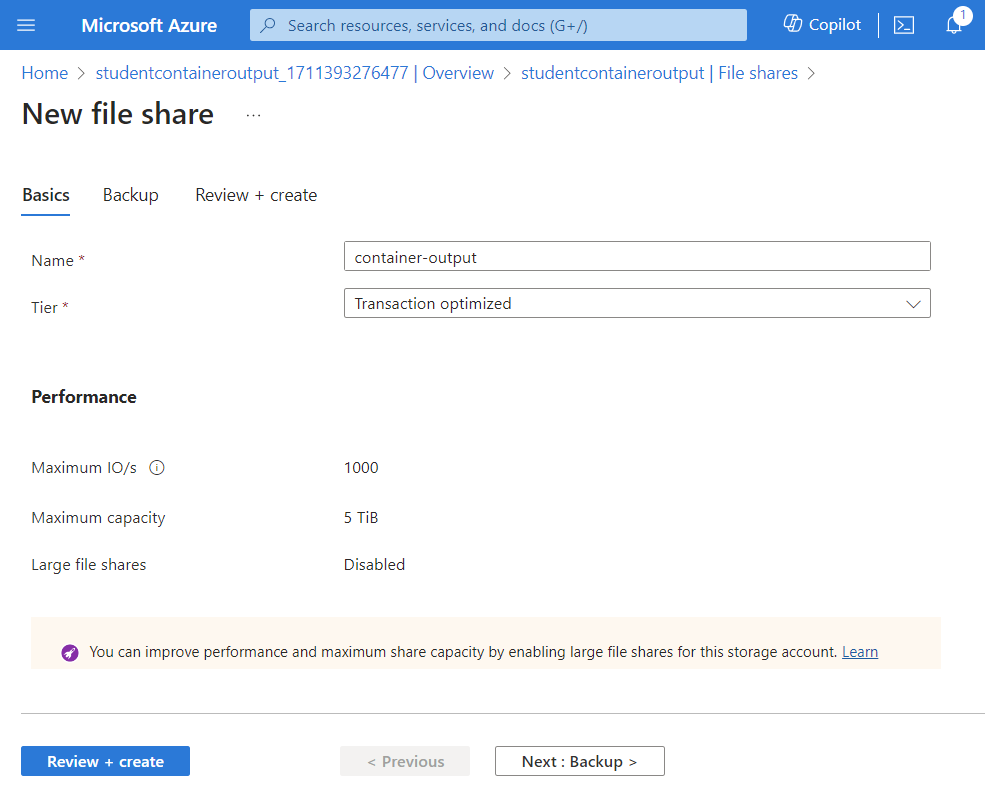Click the purple rocket icon in banner

tap(70, 652)
